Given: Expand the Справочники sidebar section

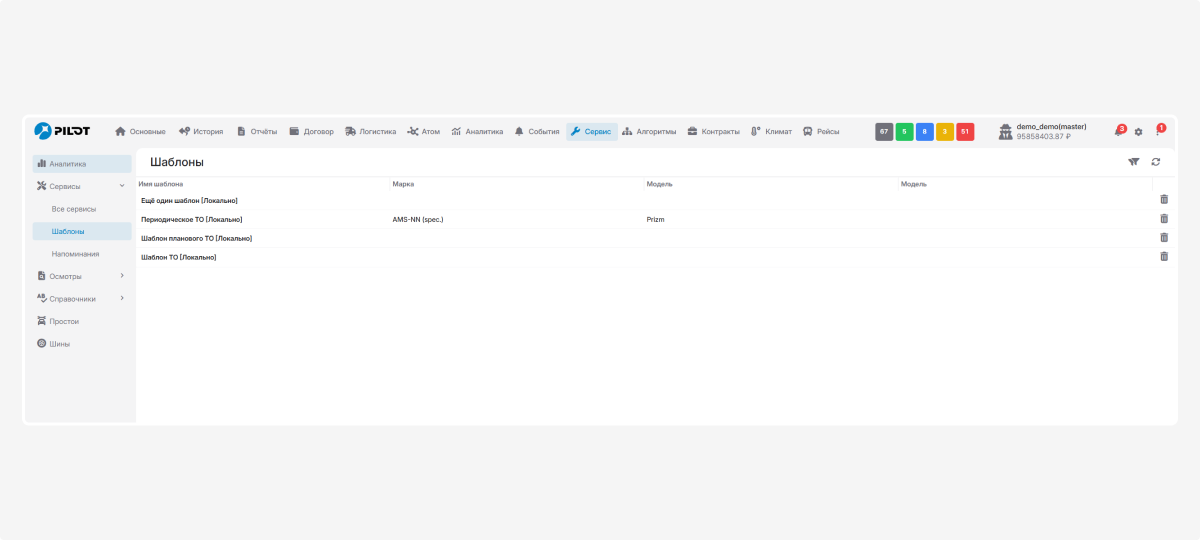Looking at the screenshot, I should click(122, 298).
